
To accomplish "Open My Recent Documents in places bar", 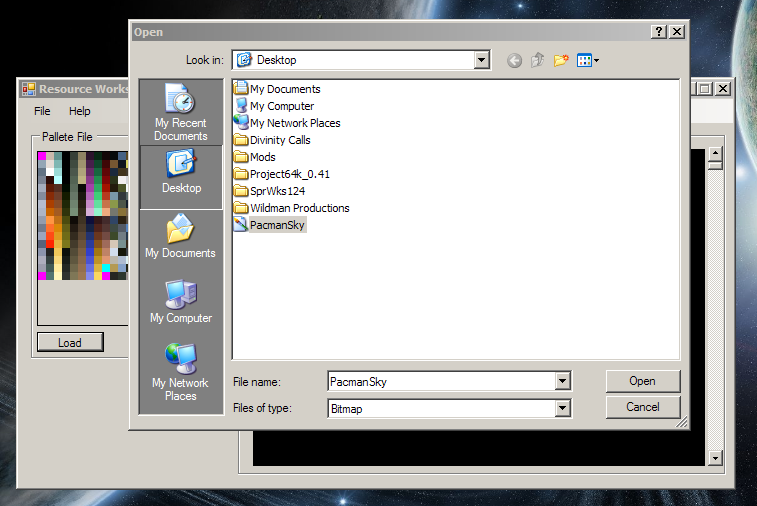I will (181, 112).
